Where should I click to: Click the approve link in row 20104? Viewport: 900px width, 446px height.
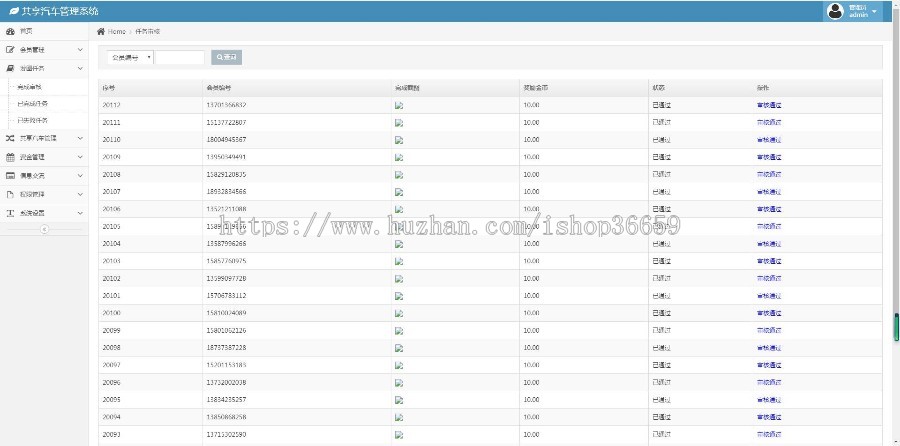pos(769,244)
